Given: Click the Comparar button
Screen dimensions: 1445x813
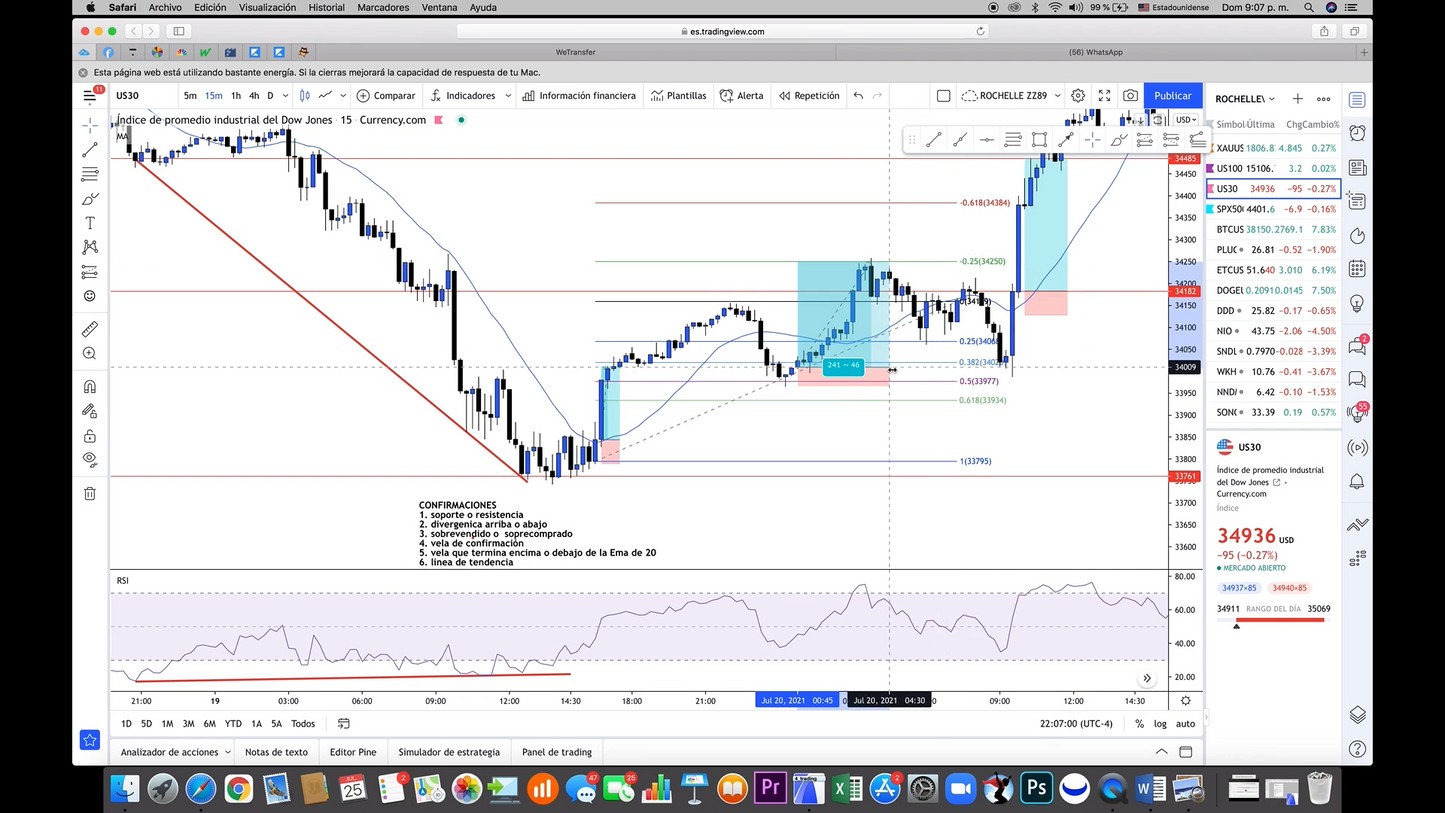Looking at the screenshot, I should [x=385, y=96].
